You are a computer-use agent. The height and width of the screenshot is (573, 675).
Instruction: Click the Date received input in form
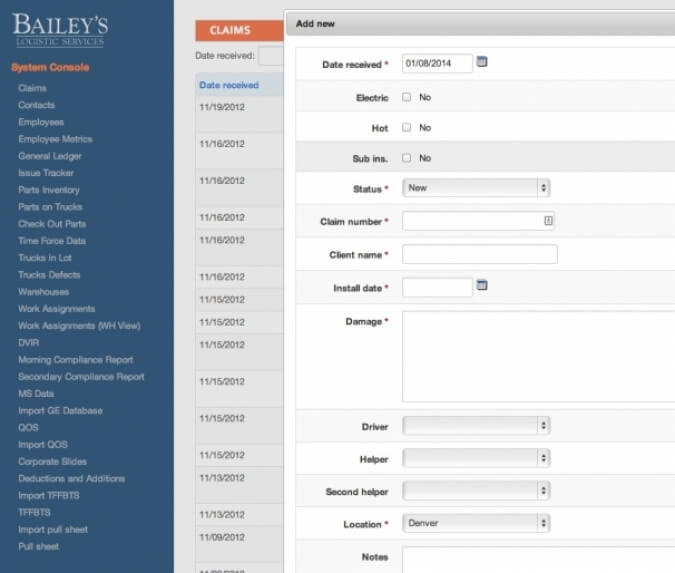coord(437,63)
